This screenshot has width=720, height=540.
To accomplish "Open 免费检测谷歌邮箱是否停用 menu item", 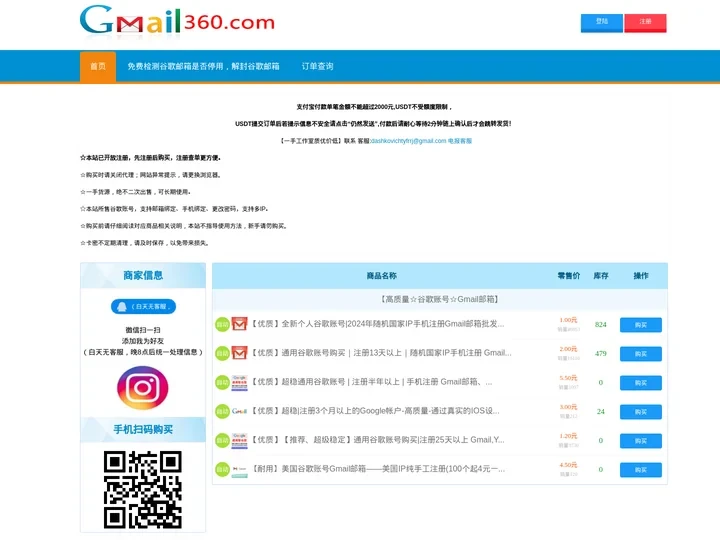I will (x=203, y=67).
